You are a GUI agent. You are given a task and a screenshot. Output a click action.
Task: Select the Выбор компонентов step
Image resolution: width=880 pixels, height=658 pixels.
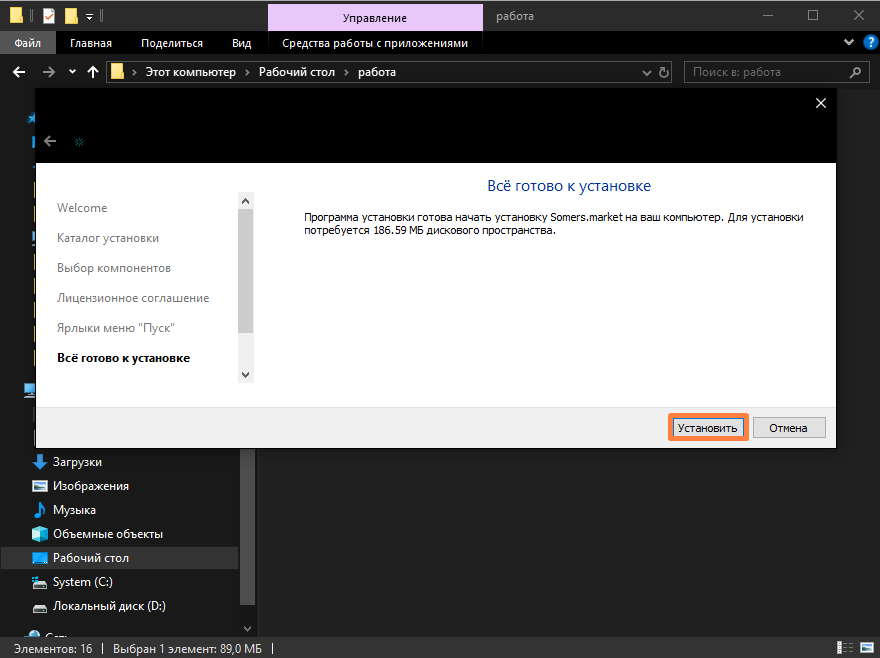114,268
